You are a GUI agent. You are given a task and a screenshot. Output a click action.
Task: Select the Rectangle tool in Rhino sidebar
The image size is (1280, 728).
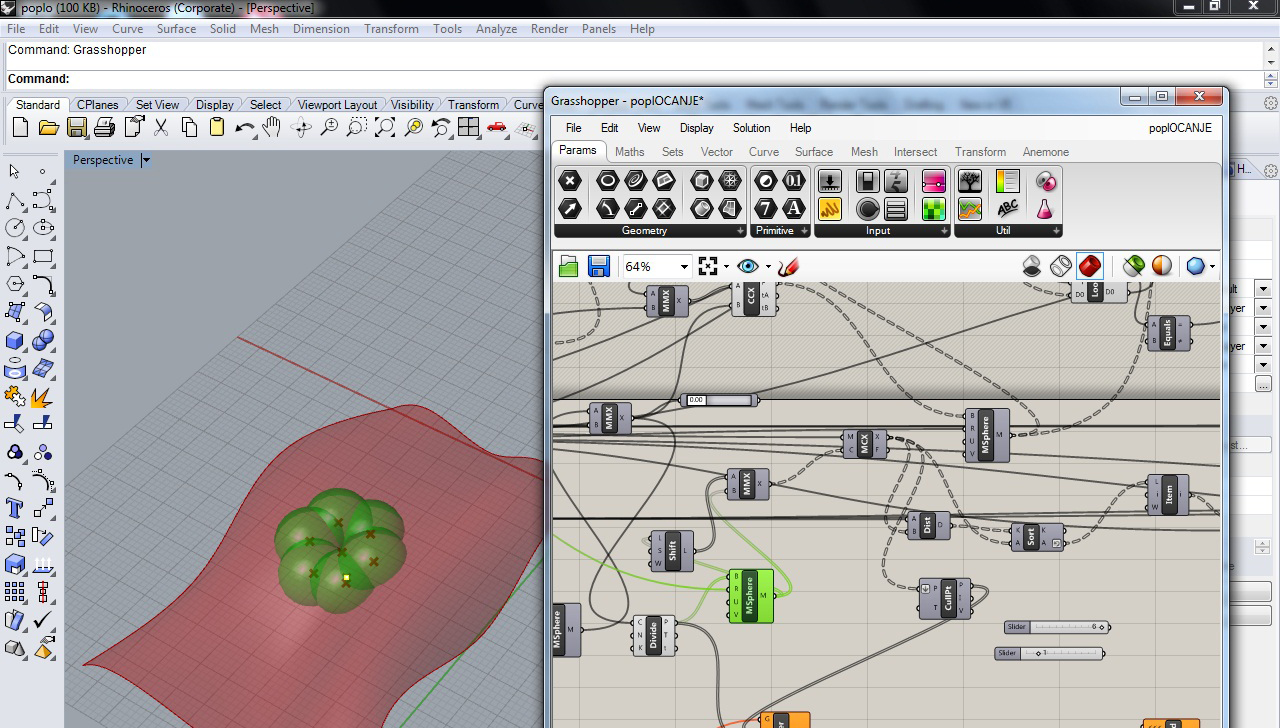coord(43,256)
